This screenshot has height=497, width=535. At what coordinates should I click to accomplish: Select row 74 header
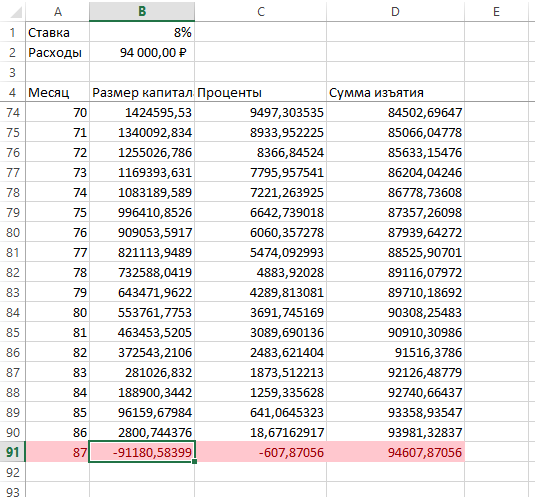[x=13, y=112]
